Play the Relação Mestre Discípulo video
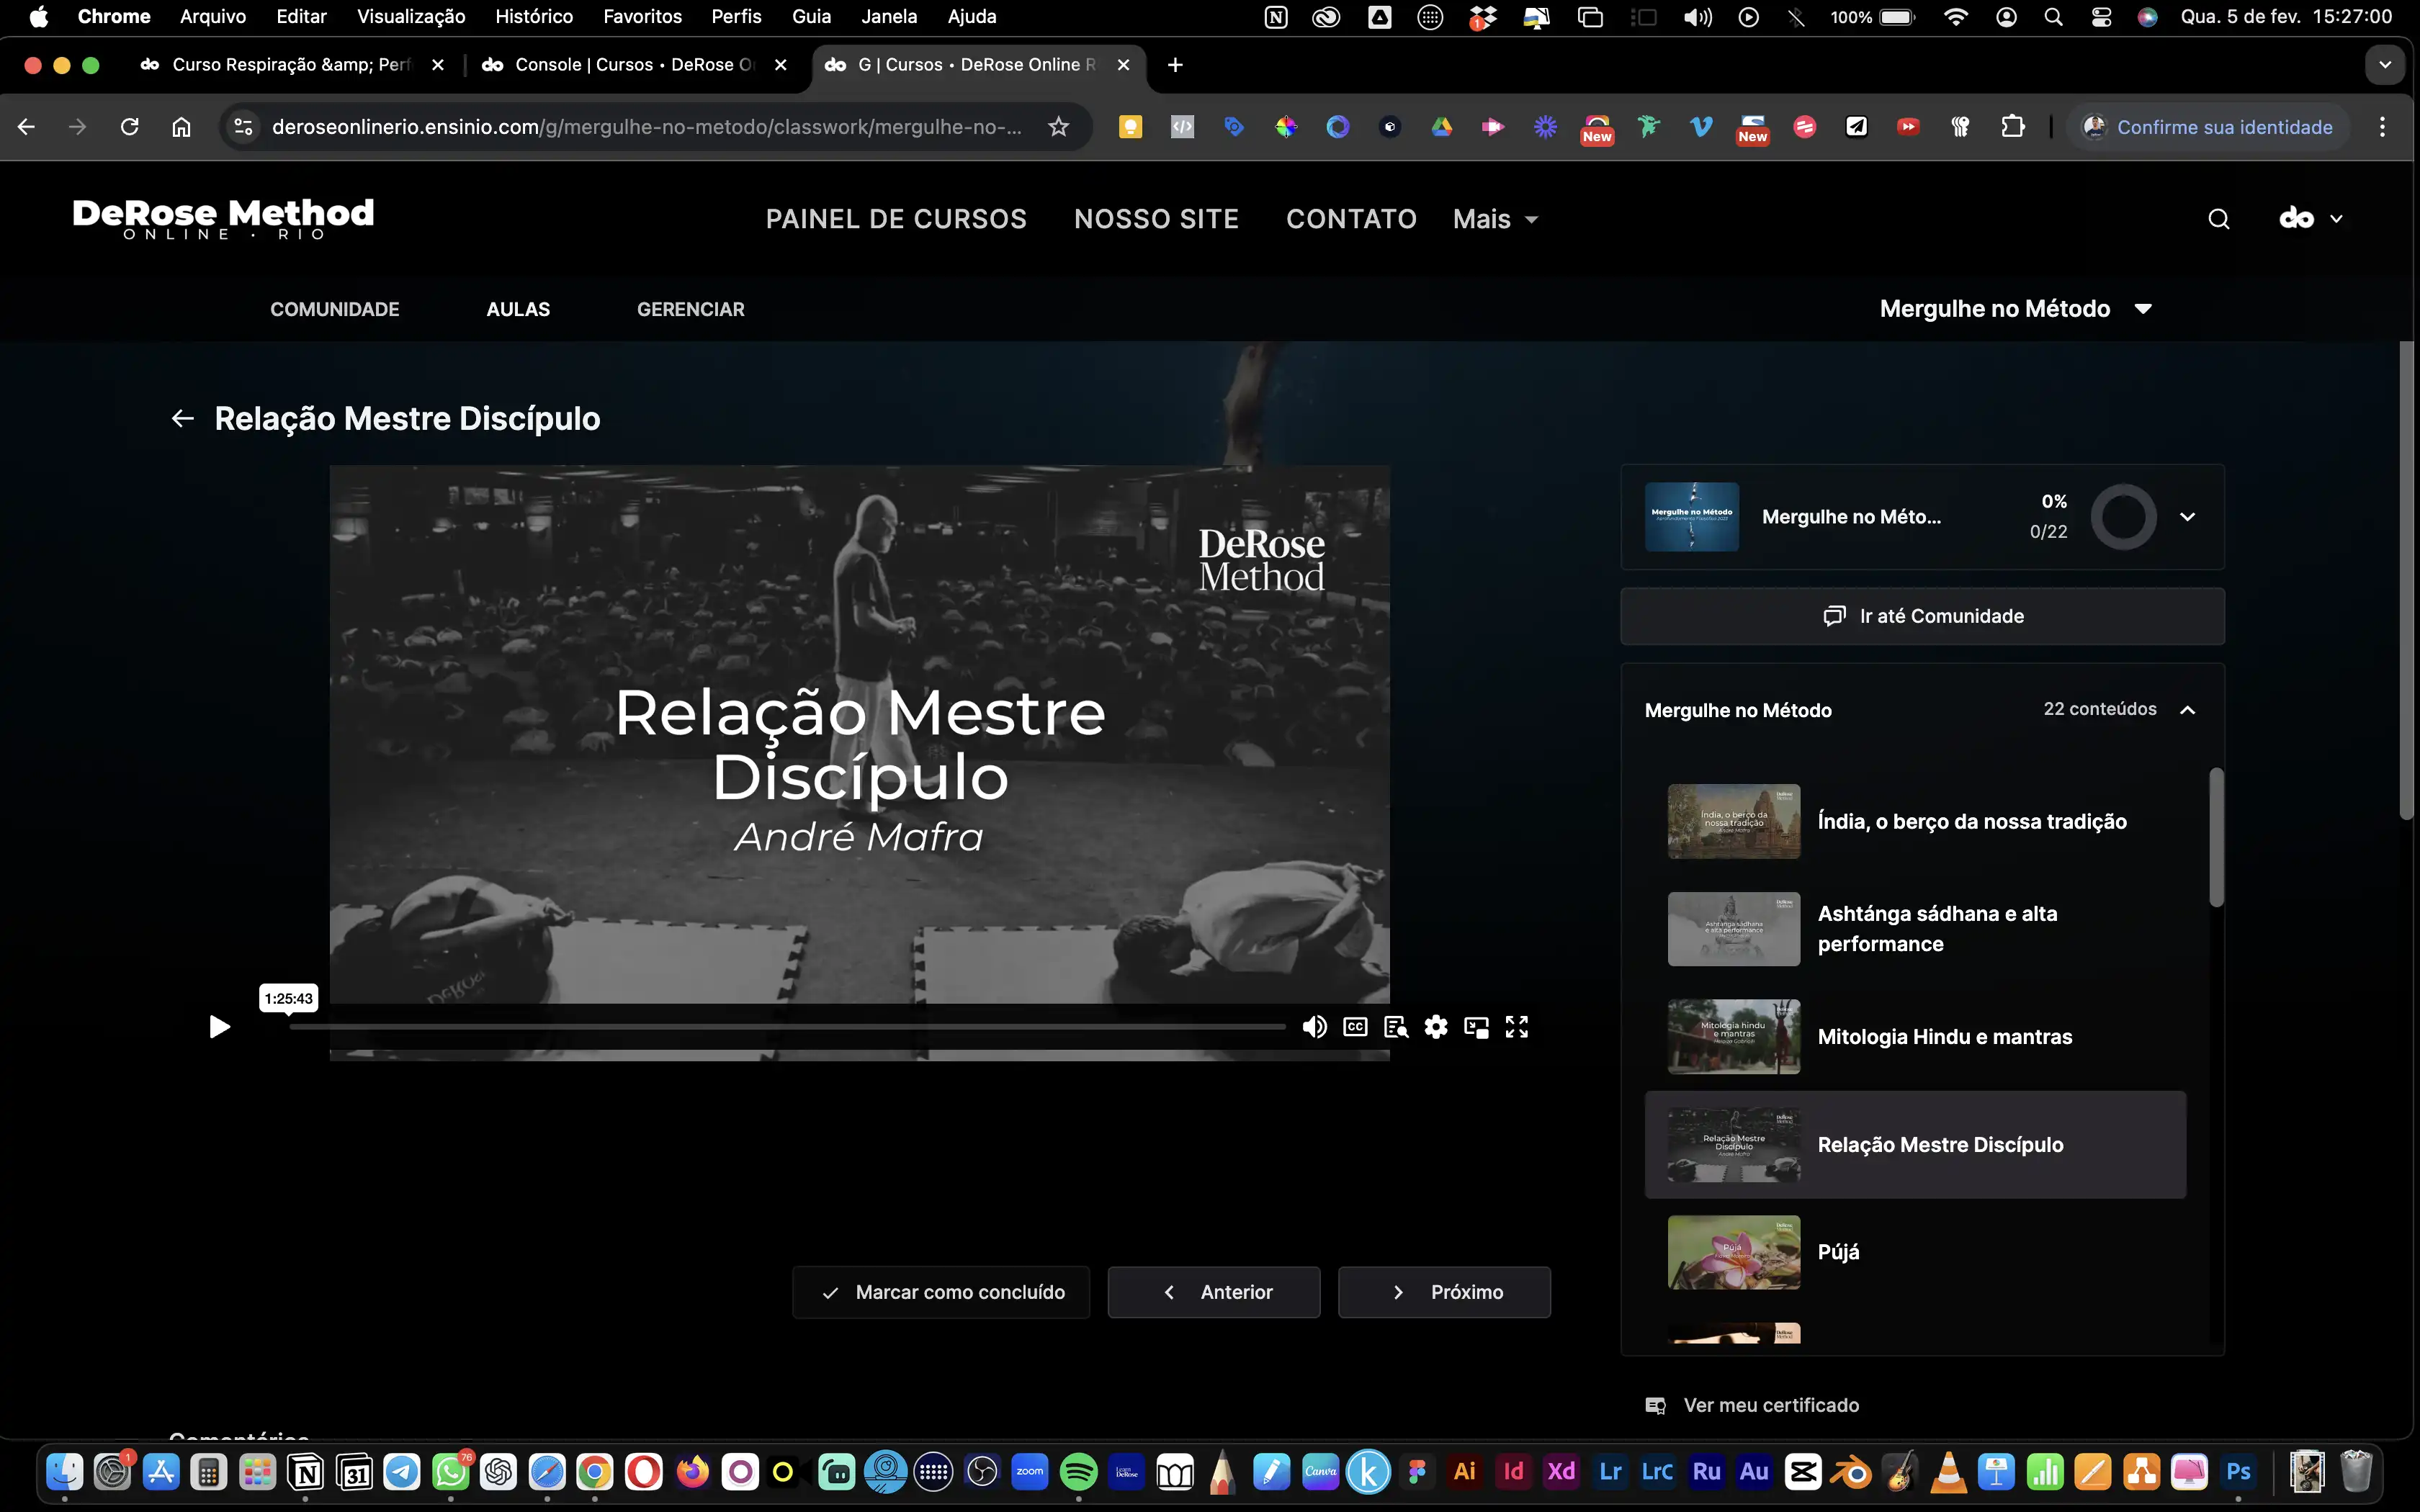2420x1512 pixels. 219,1027
